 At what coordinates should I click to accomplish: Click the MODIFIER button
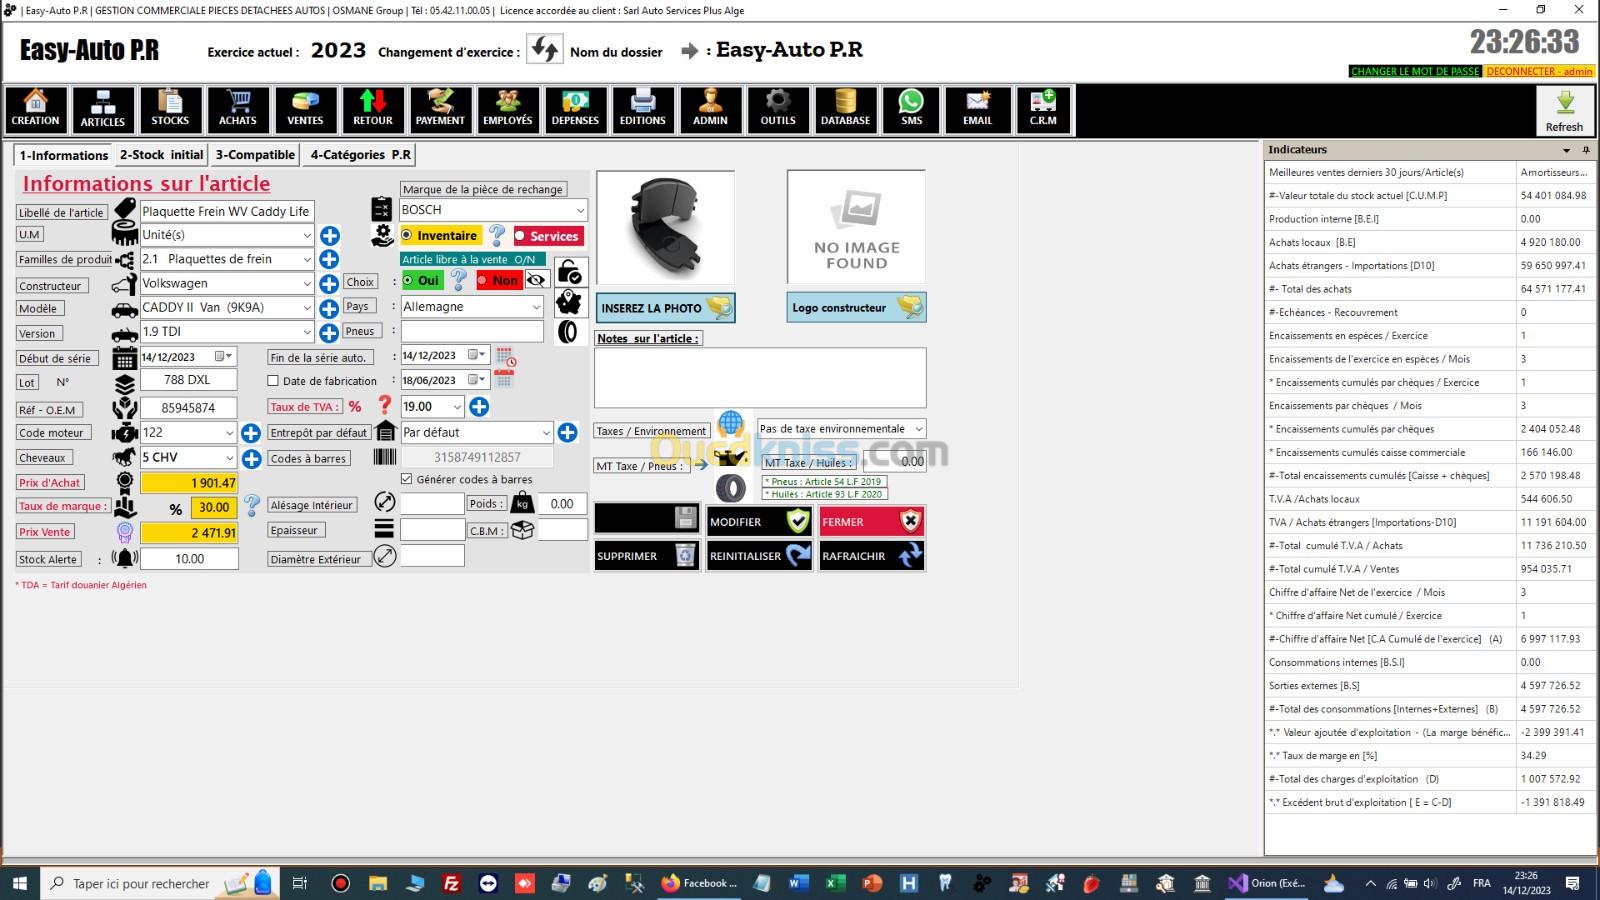[759, 522]
